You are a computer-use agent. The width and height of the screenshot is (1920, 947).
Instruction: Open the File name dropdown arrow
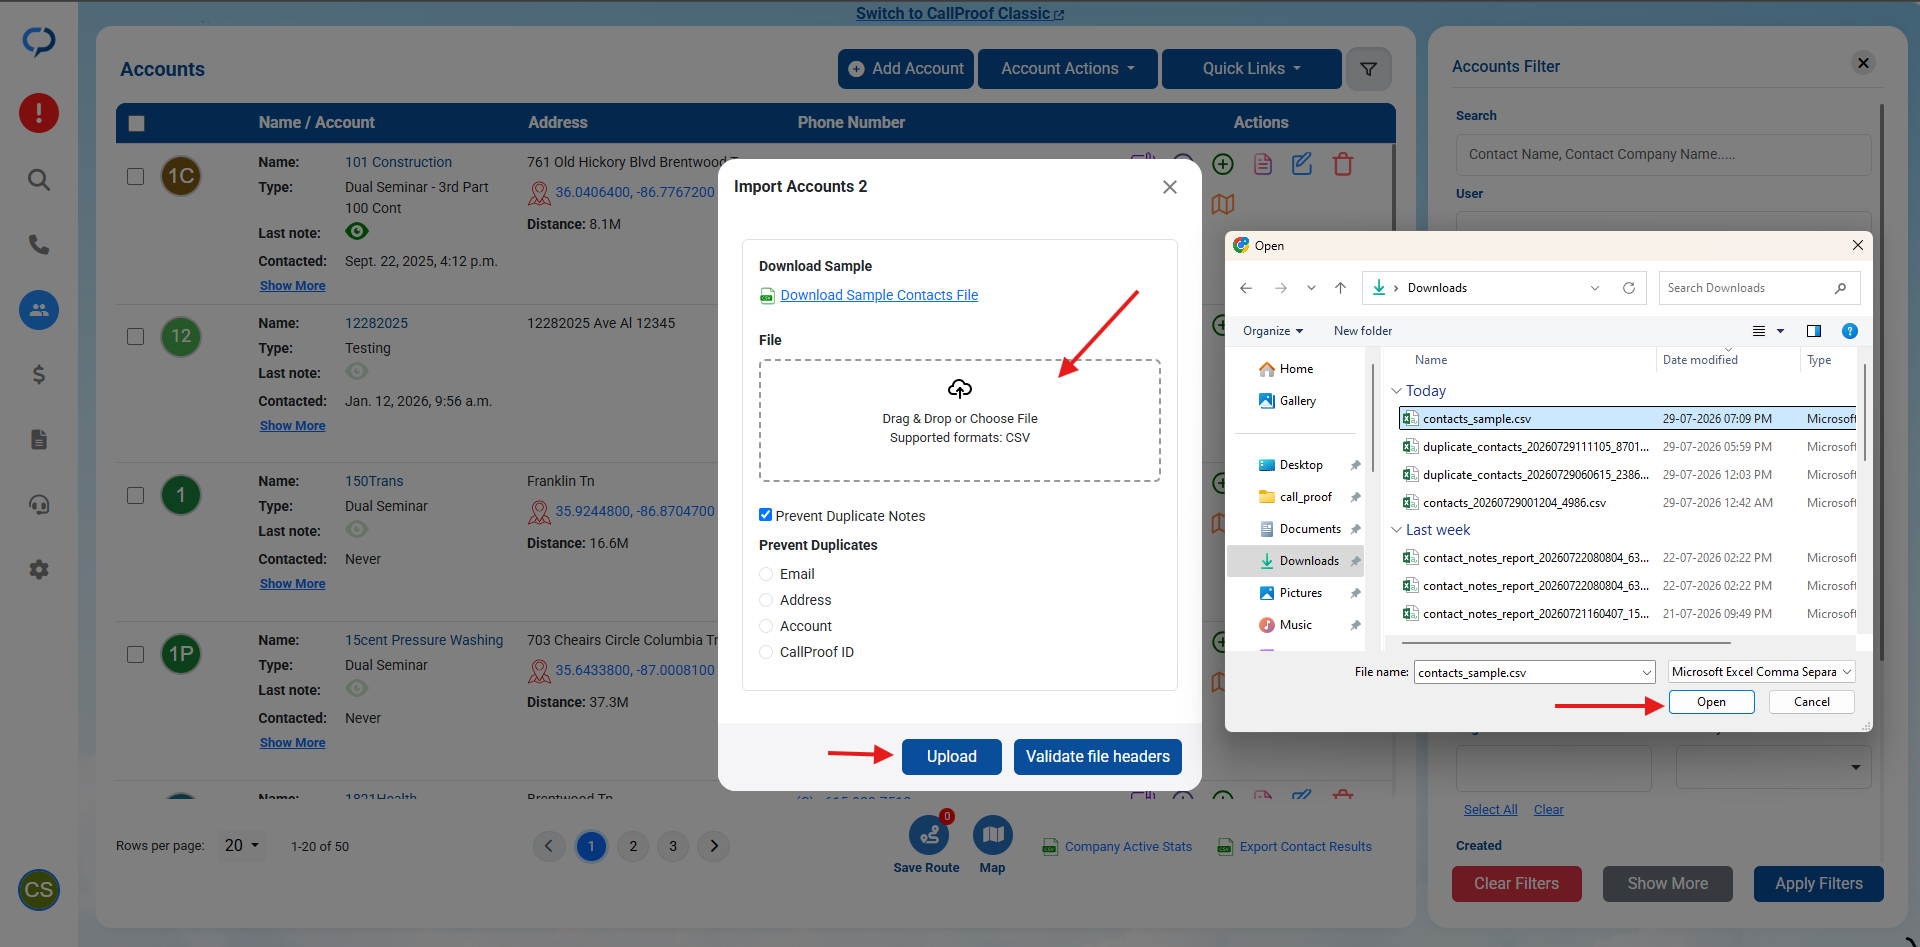tap(1647, 673)
